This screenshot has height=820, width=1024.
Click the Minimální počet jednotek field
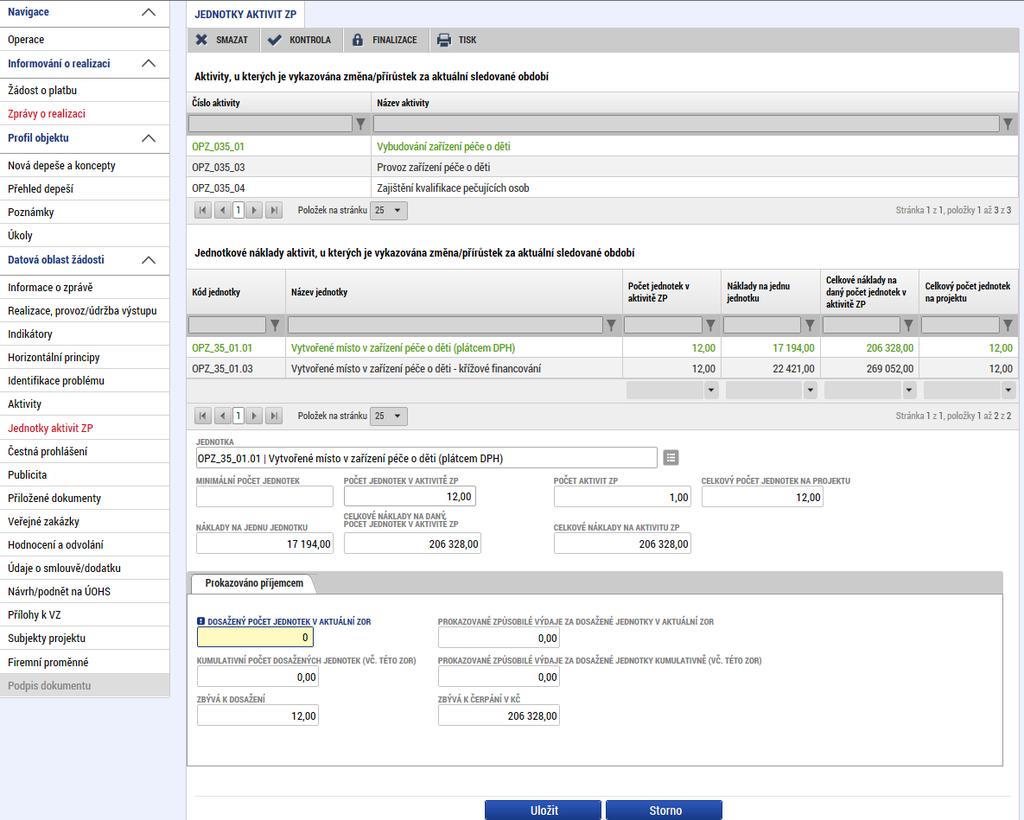[264, 497]
